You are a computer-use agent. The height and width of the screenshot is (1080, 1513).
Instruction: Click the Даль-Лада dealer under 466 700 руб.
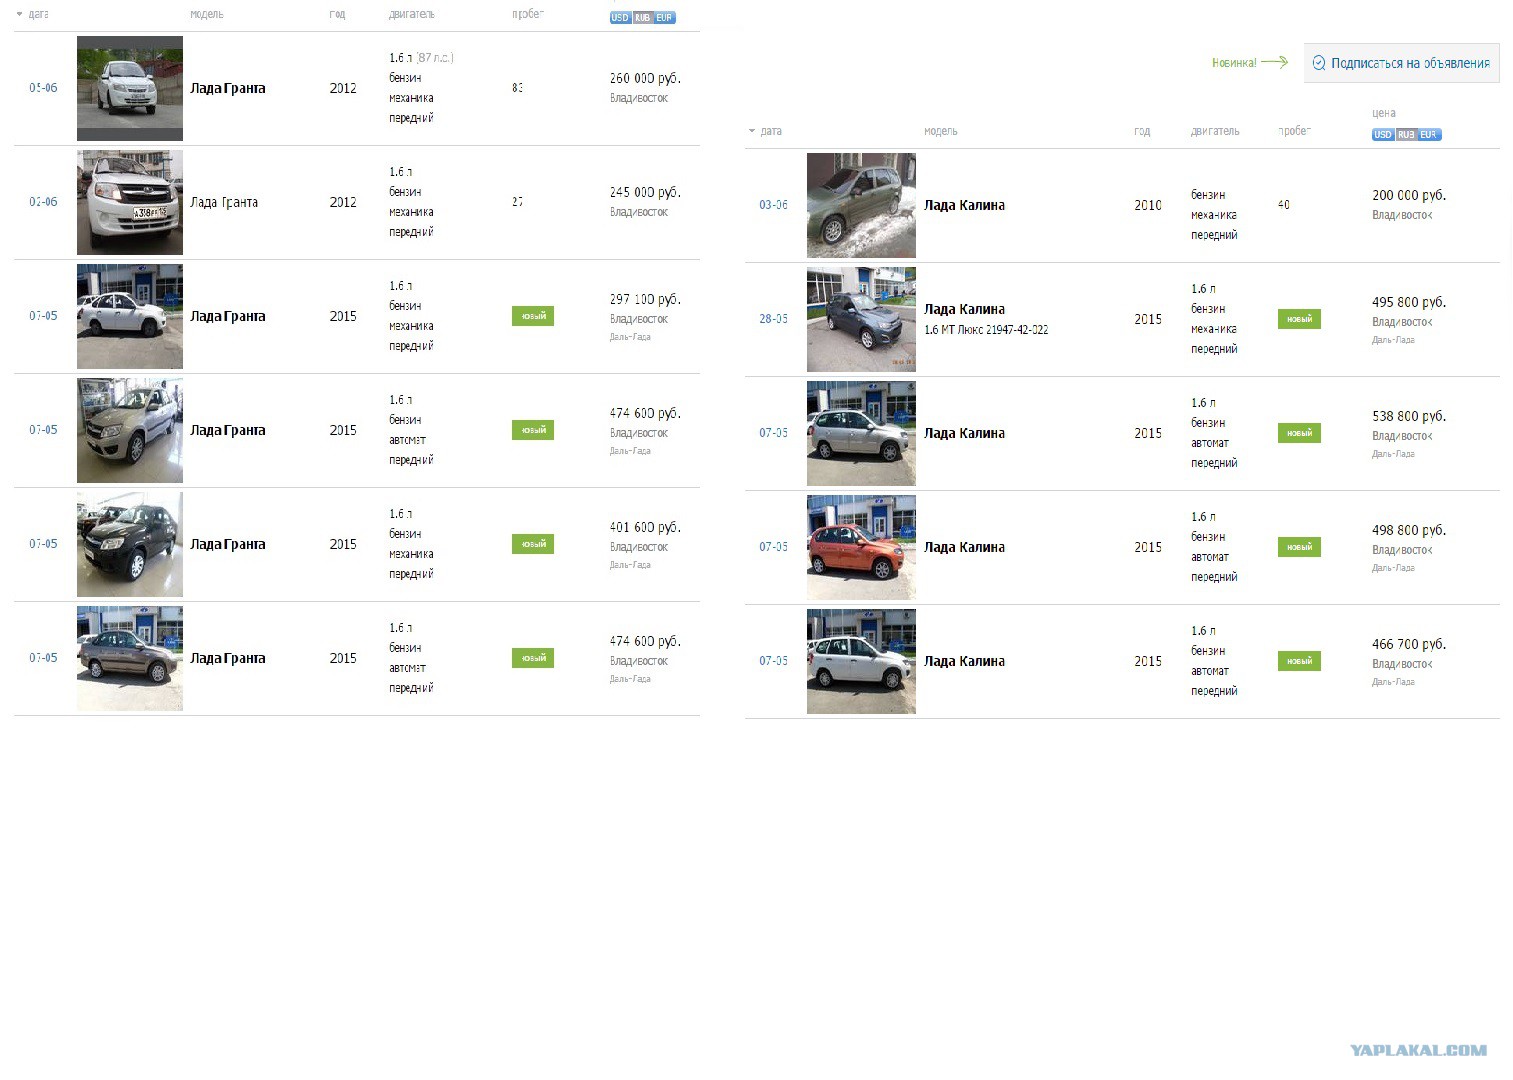pyautogui.click(x=1393, y=682)
